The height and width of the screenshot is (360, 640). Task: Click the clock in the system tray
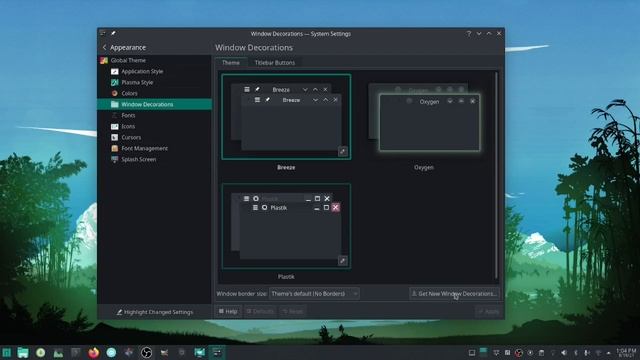626,353
